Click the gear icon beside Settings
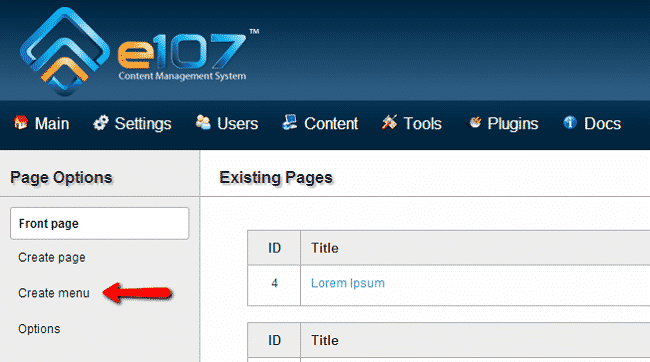 pyautogui.click(x=101, y=123)
